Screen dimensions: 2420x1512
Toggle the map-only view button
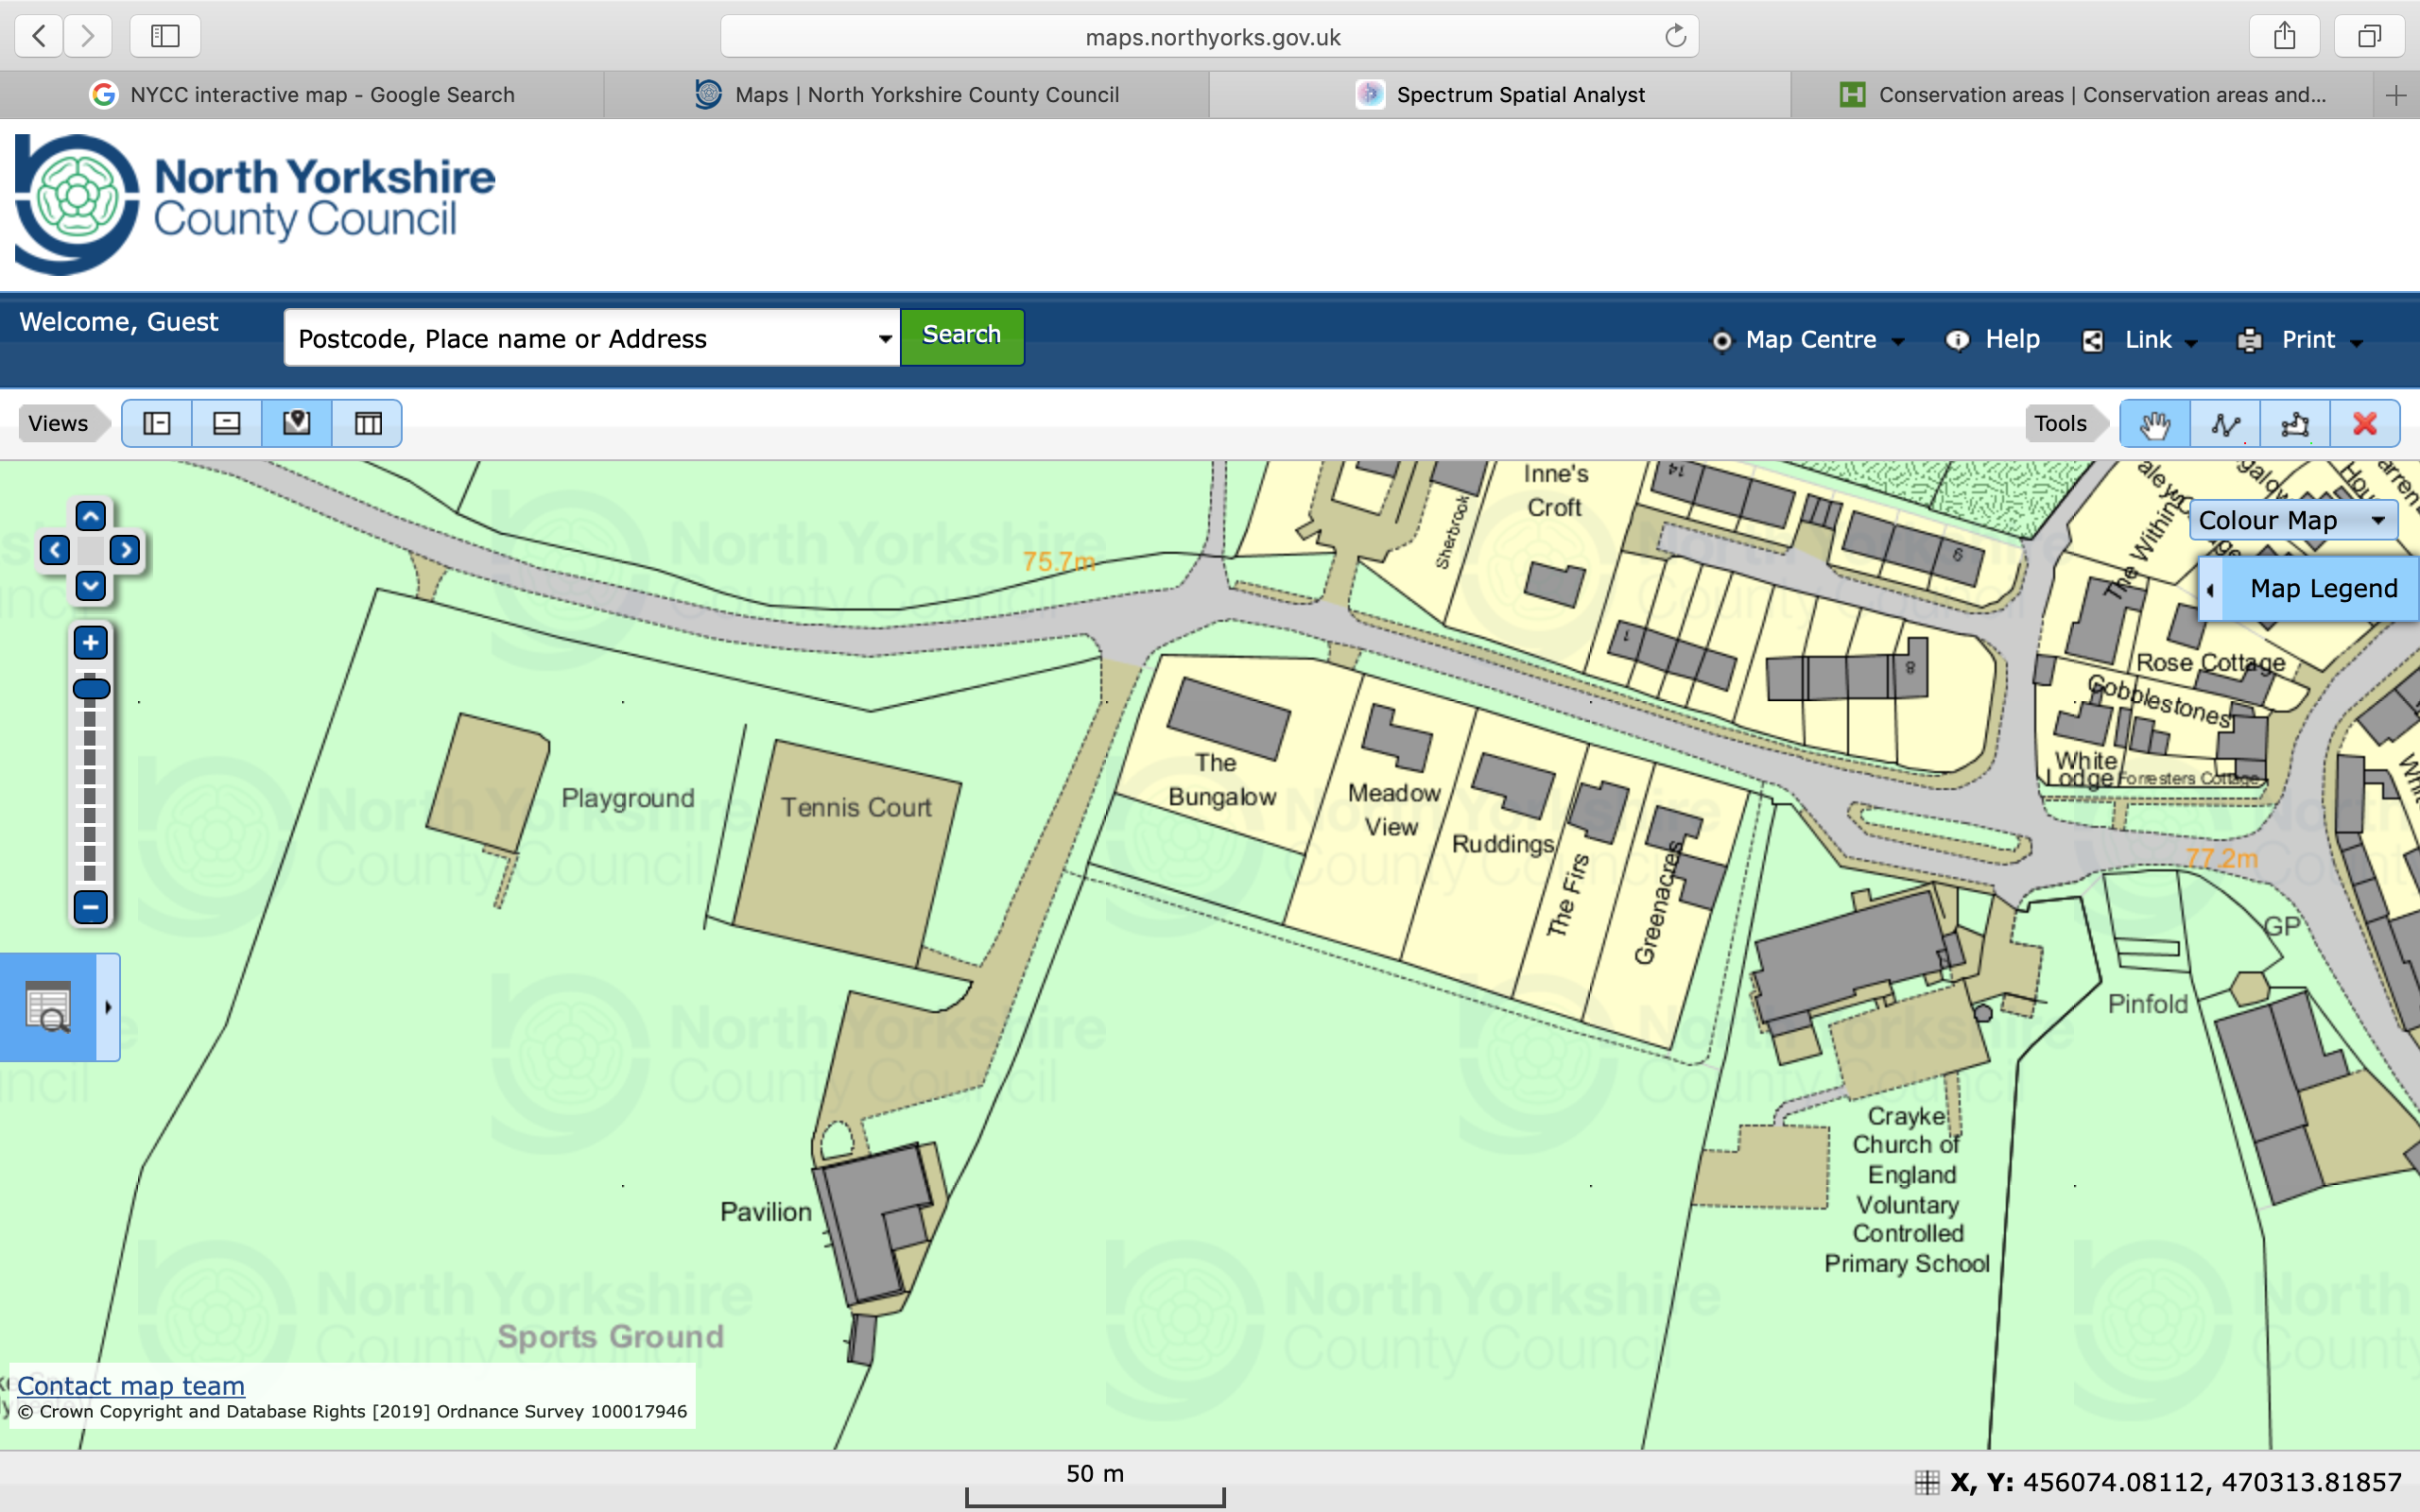point(297,424)
